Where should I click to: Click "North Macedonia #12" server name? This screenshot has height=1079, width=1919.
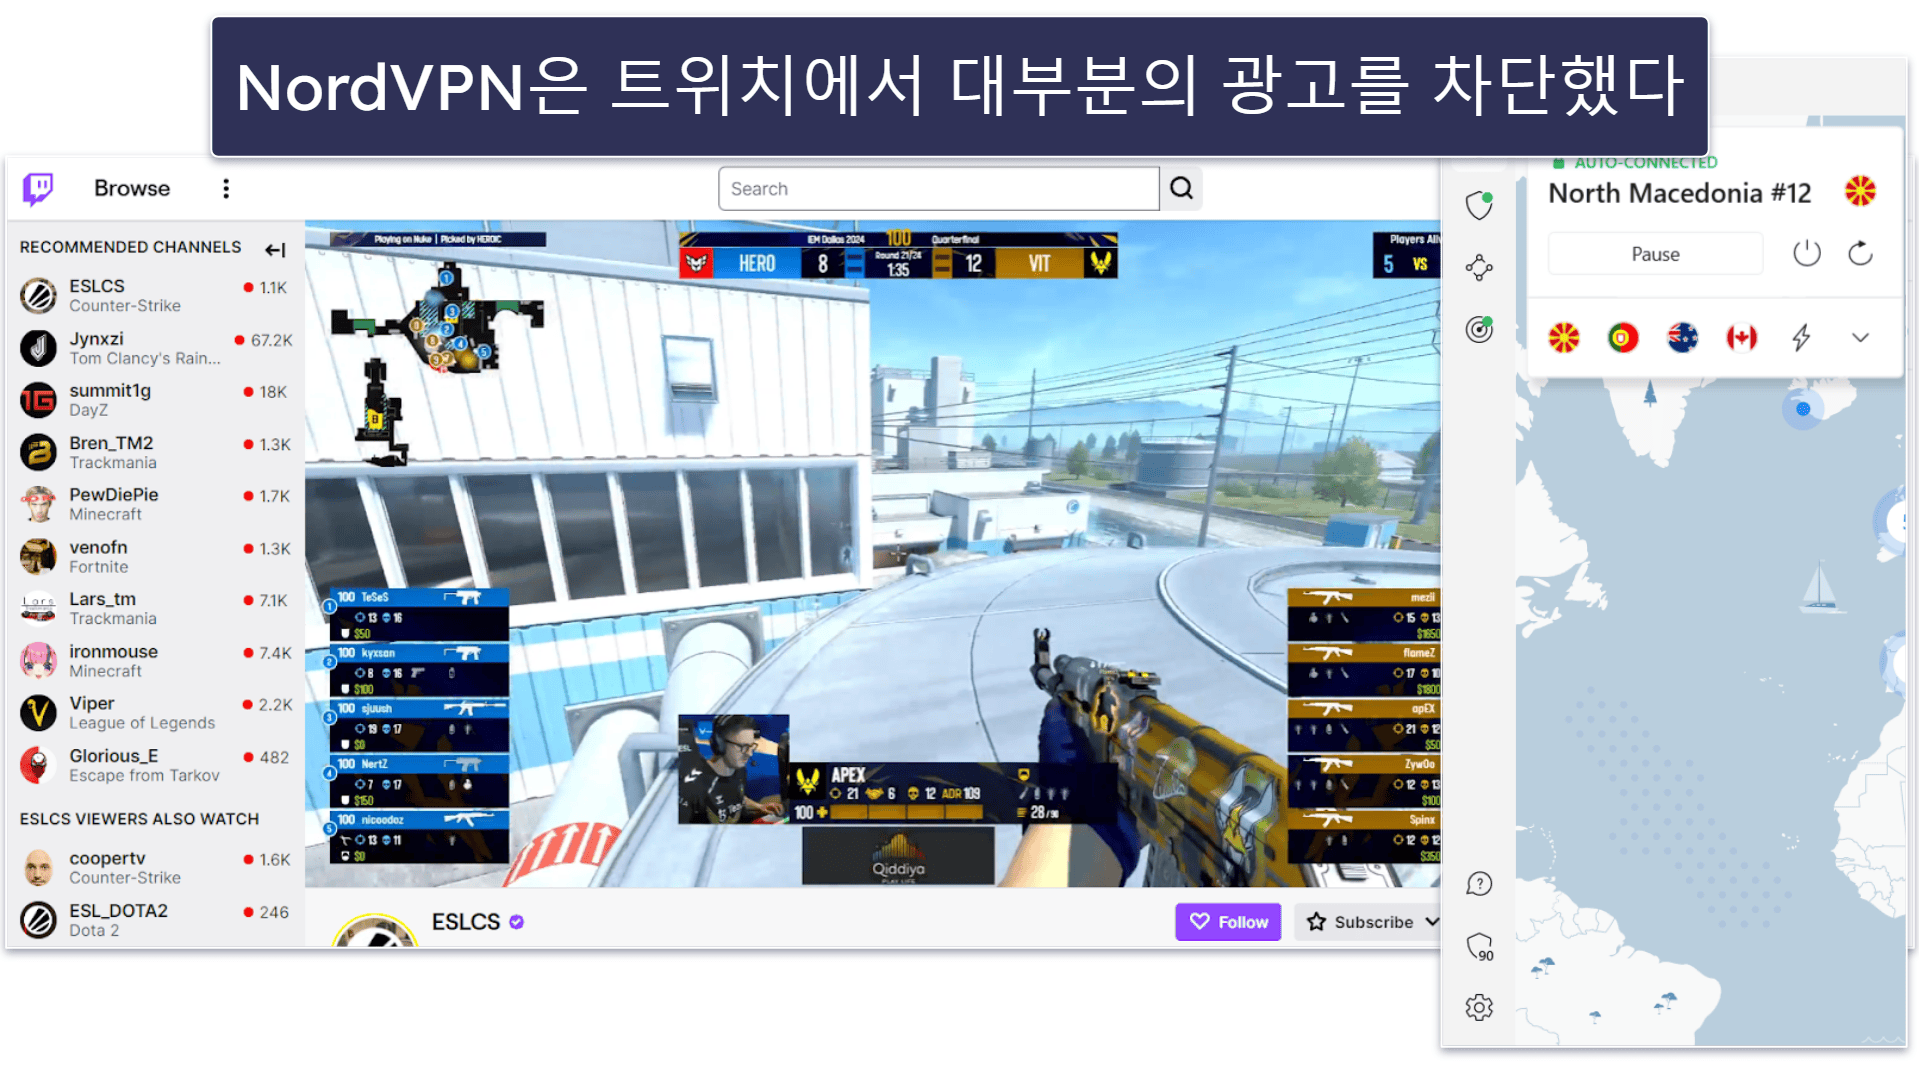click(1679, 193)
